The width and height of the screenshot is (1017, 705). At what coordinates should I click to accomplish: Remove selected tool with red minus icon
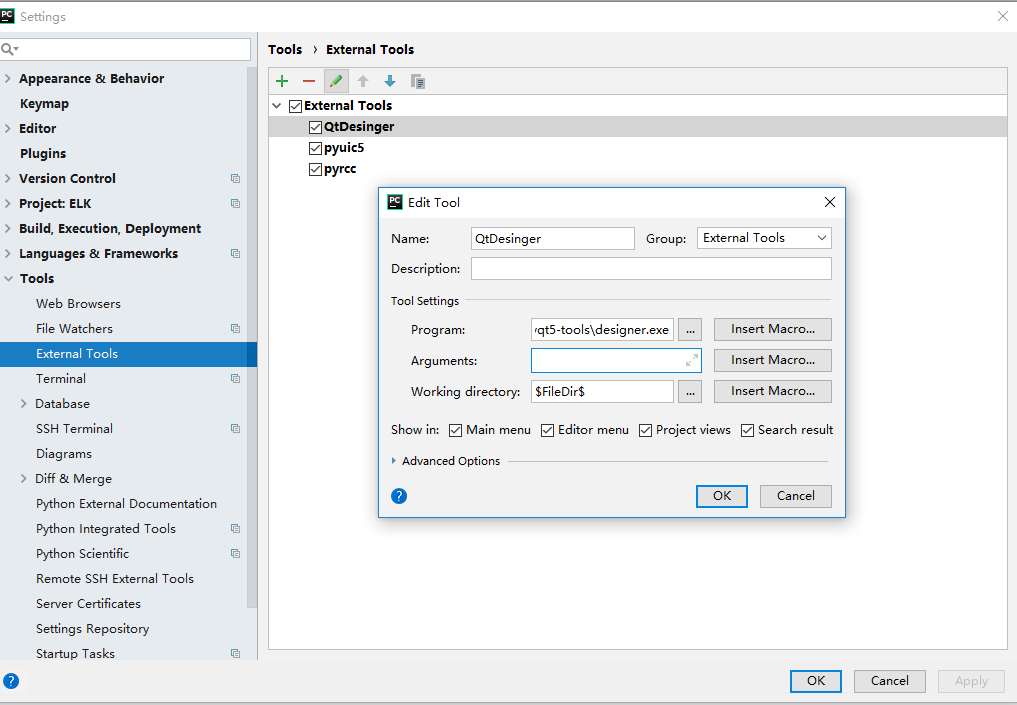[309, 81]
